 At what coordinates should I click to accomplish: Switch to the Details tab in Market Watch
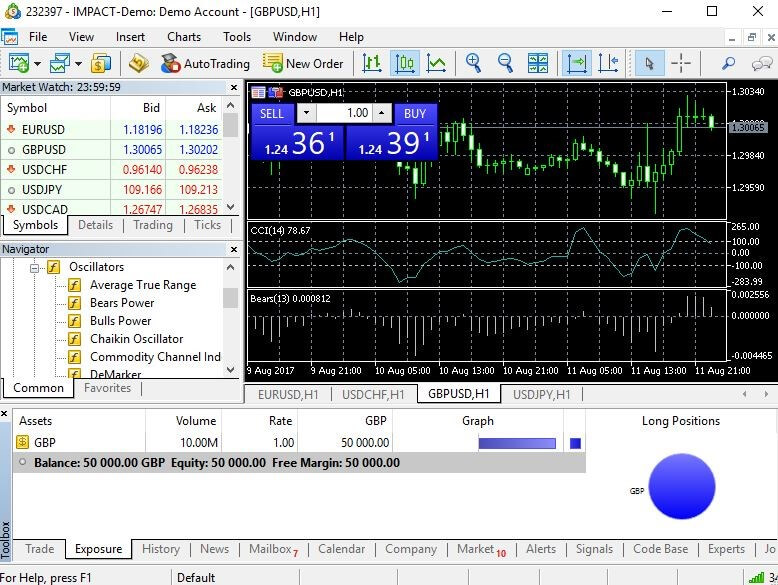tap(95, 225)
